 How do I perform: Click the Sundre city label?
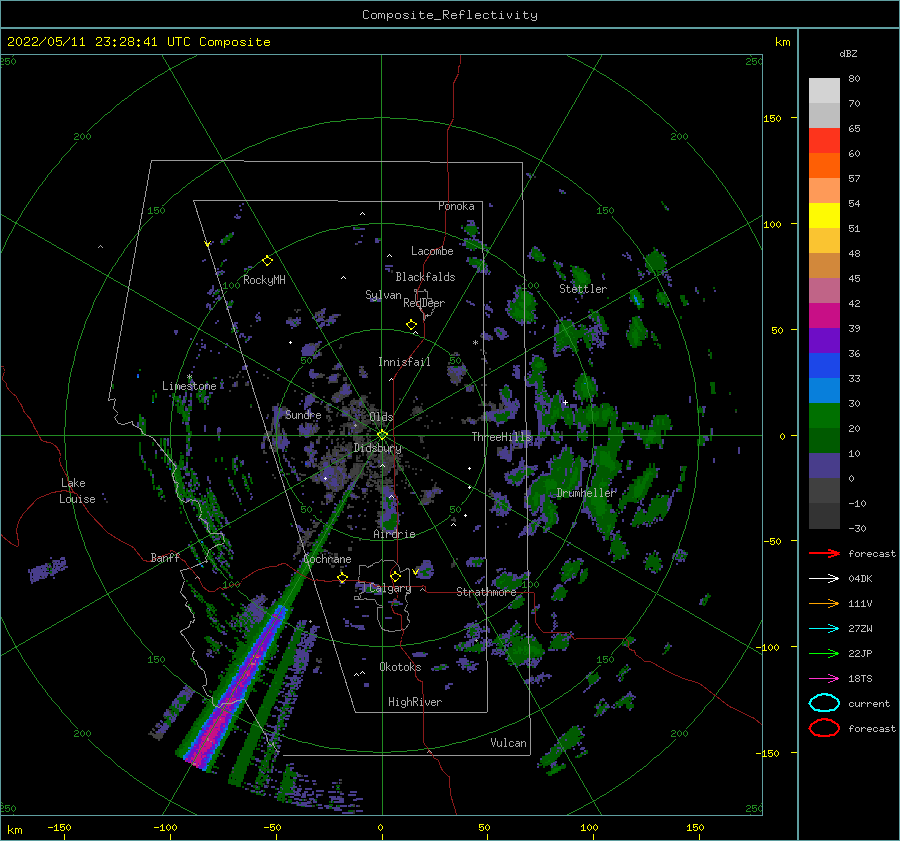tap(303, 414)
